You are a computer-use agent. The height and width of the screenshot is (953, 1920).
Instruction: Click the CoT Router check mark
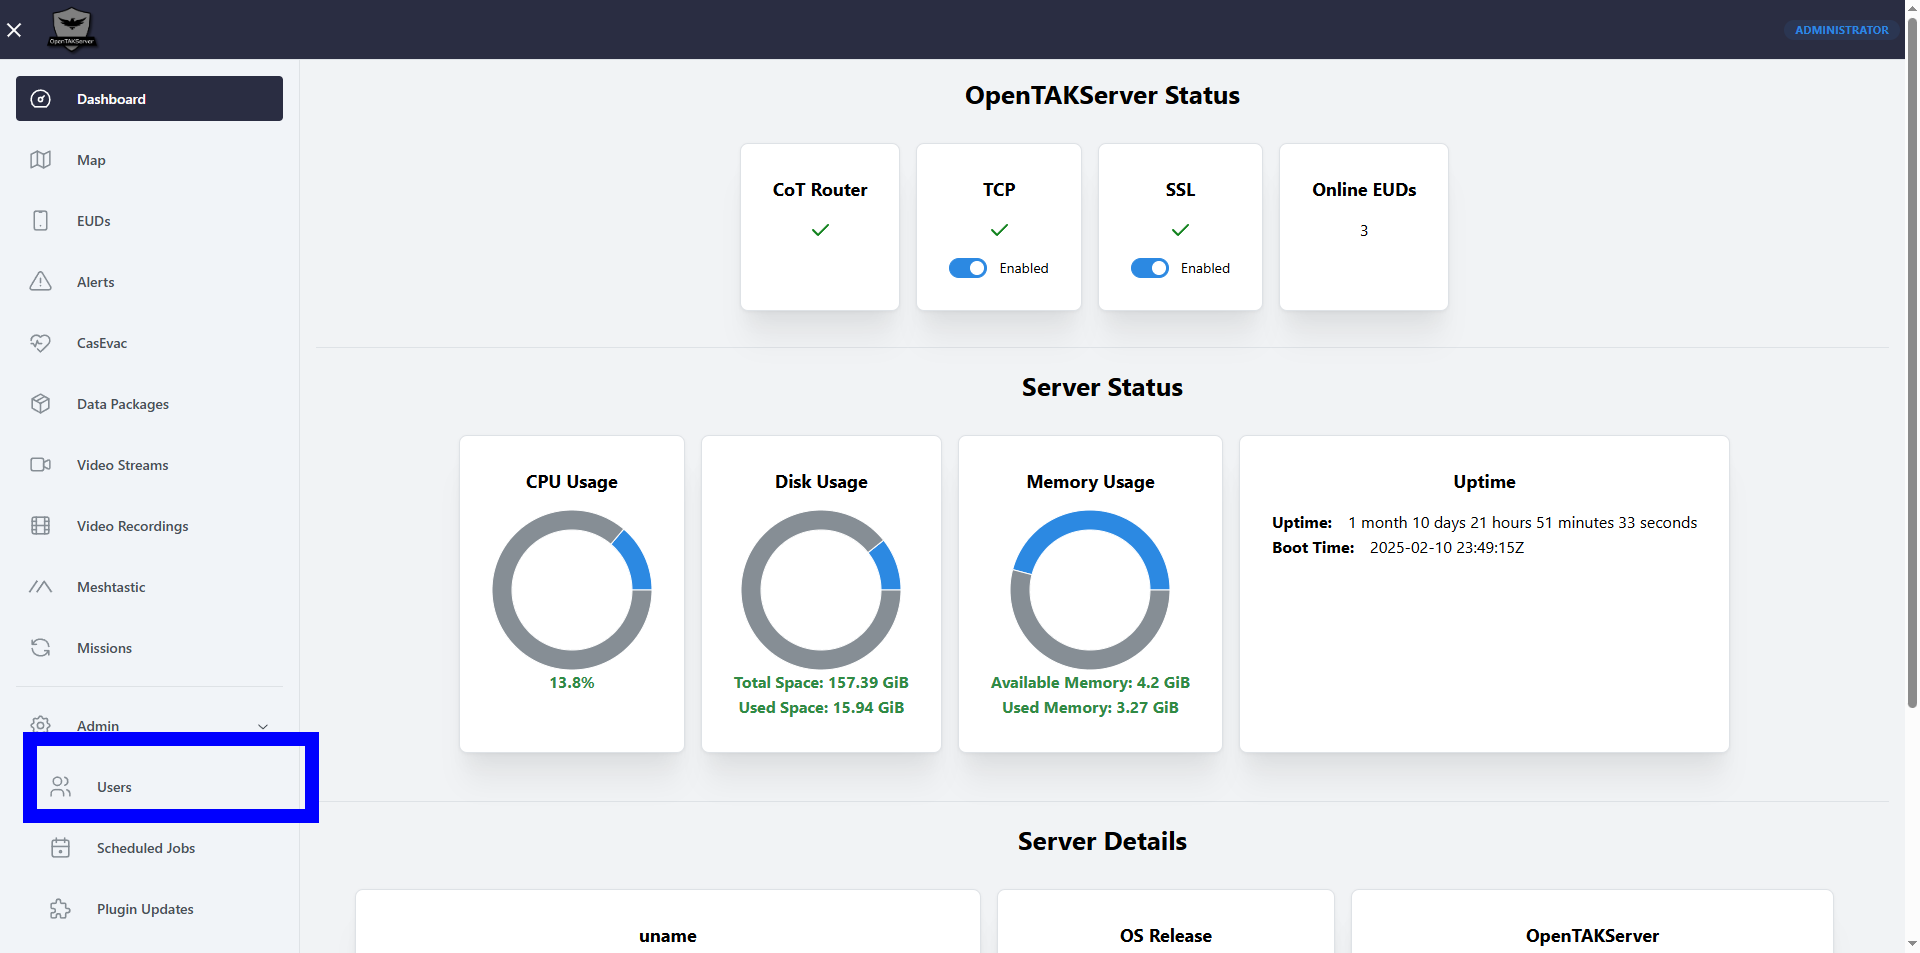820,230
